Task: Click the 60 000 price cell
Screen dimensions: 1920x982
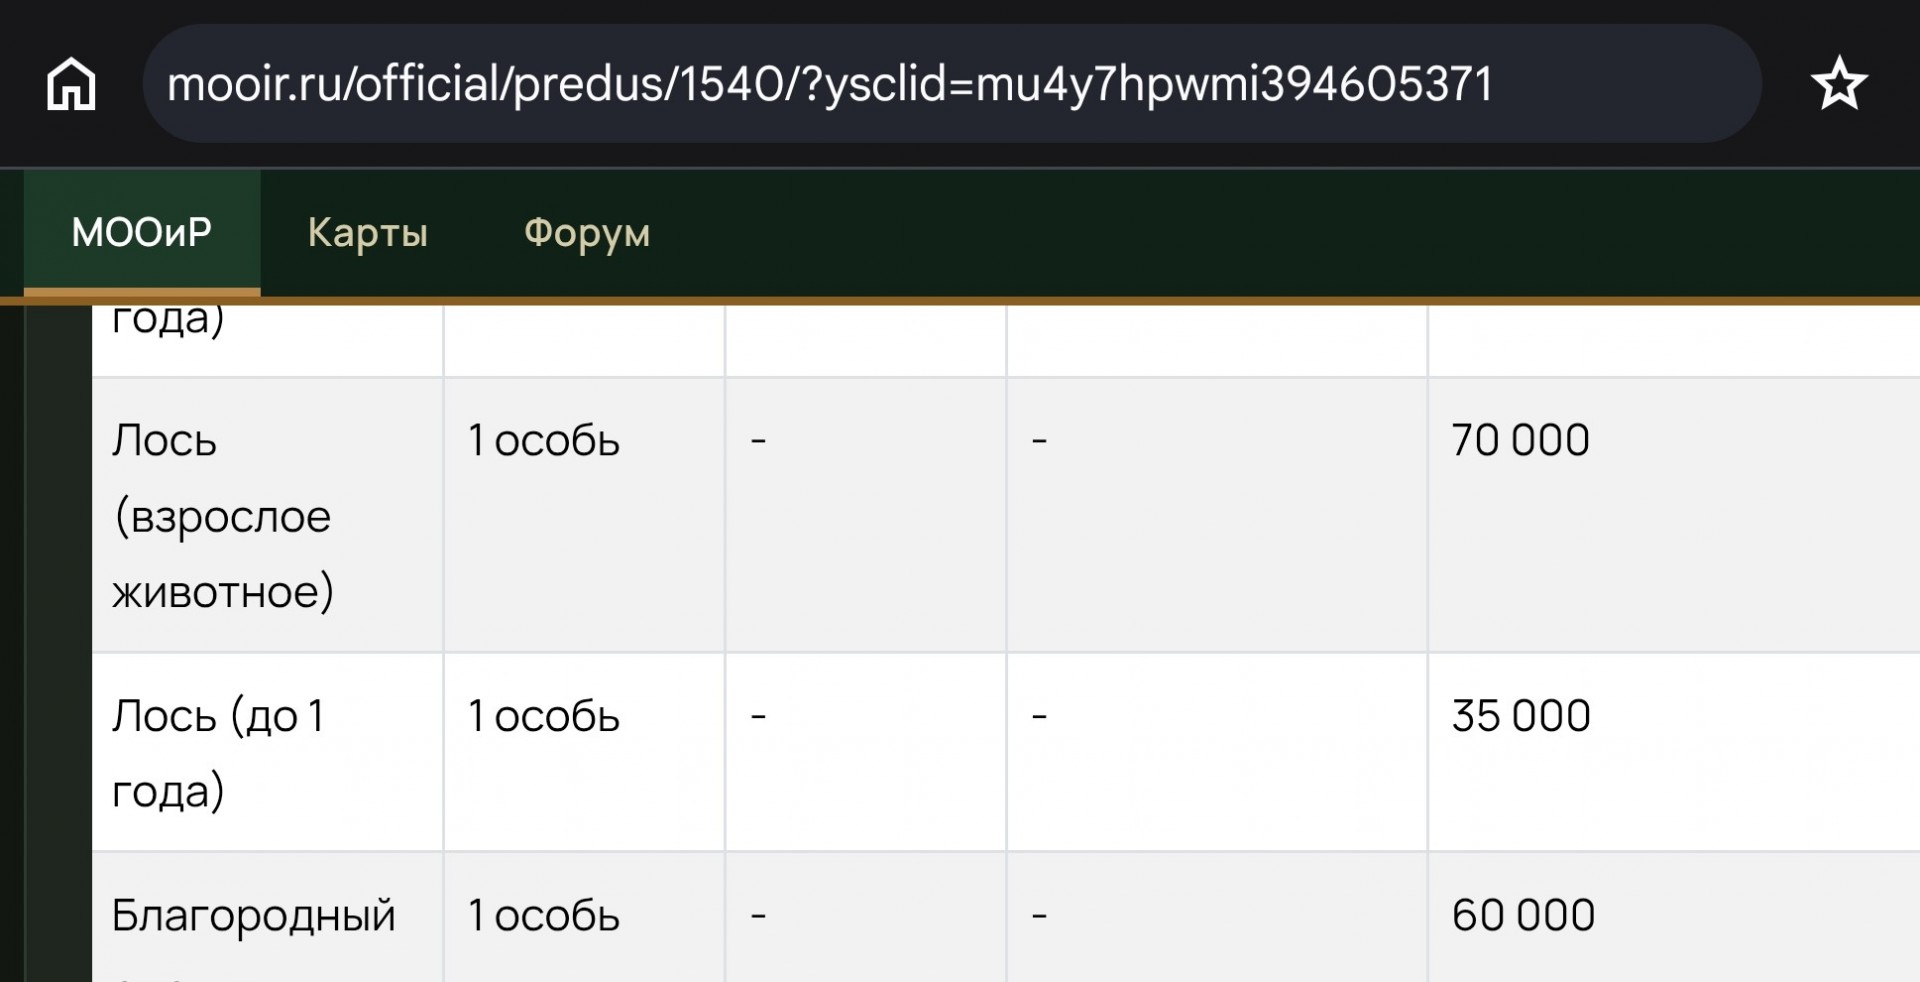Action: (x=1674, y=918)
